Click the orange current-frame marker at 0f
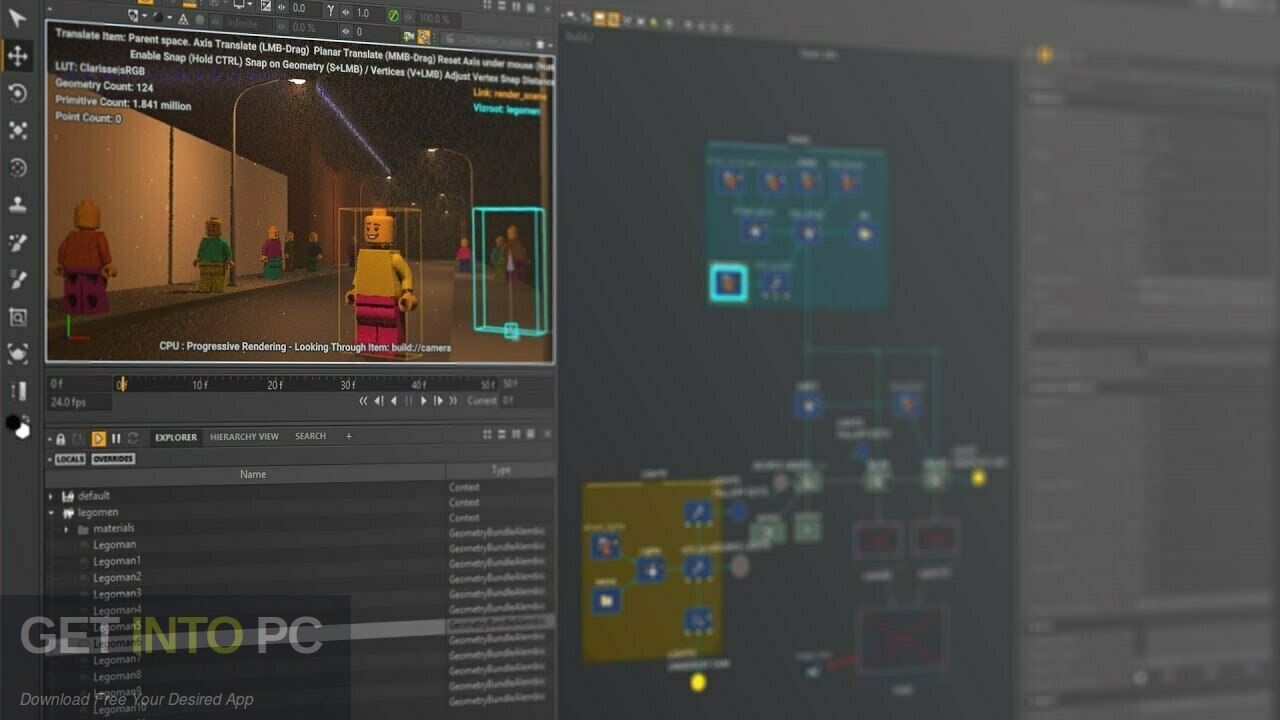The height and width of the screenshot is (720, 1280). click(x=122, y=383)
